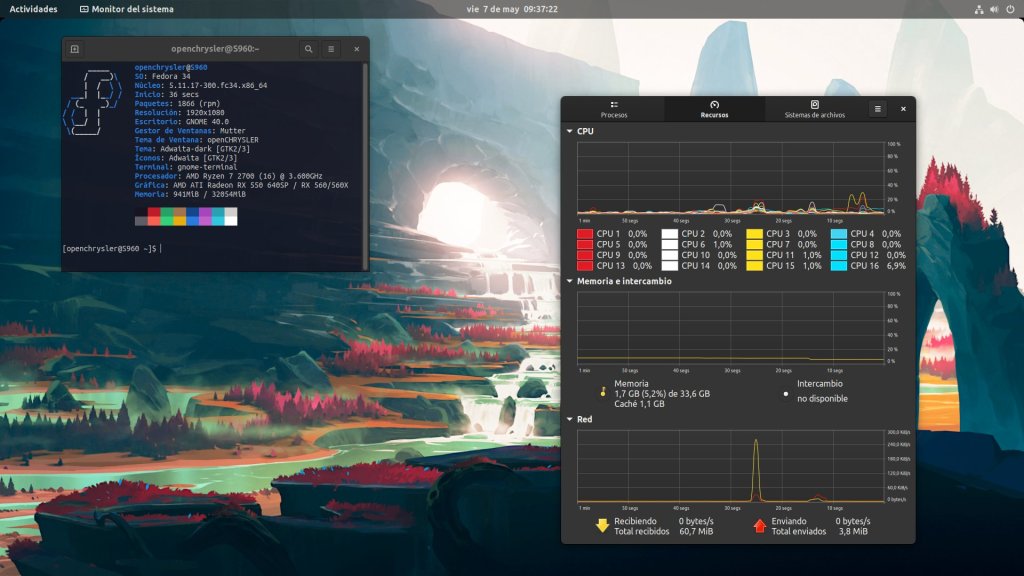Switch to the Procesos tab
The image size is (1024, 576).
point(614,109)
